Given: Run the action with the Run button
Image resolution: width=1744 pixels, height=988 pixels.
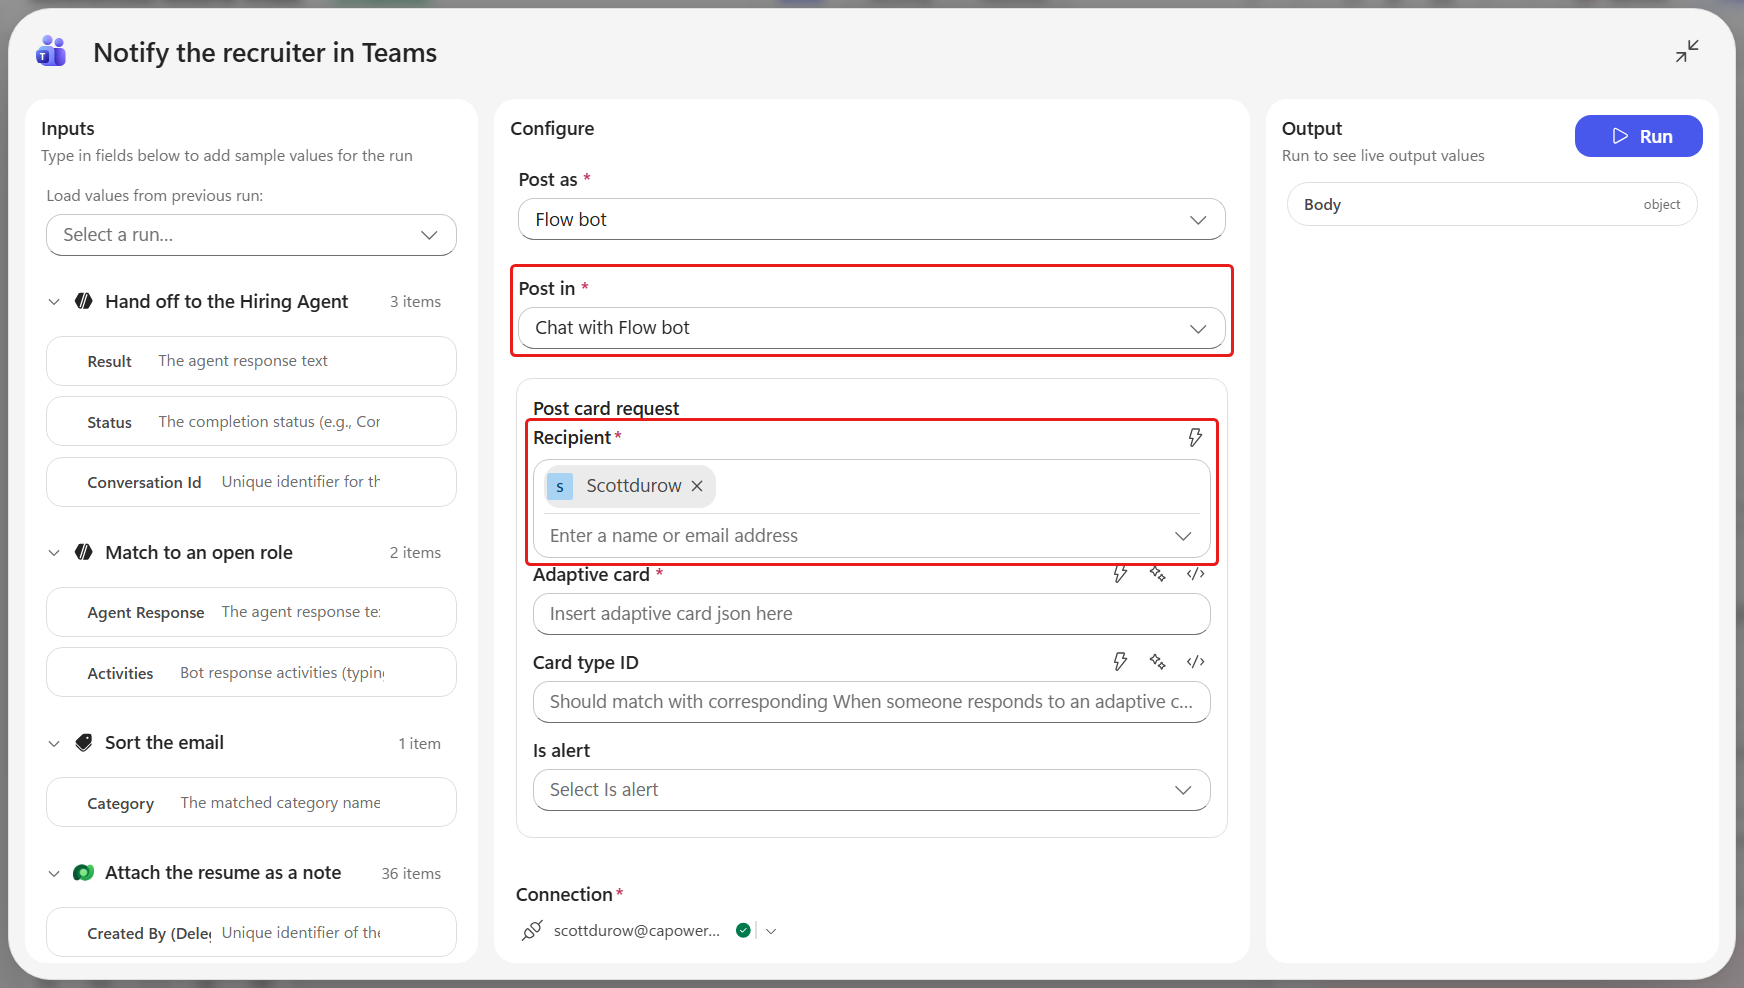Looking at the screenshot, I should tap(1638, 136).
